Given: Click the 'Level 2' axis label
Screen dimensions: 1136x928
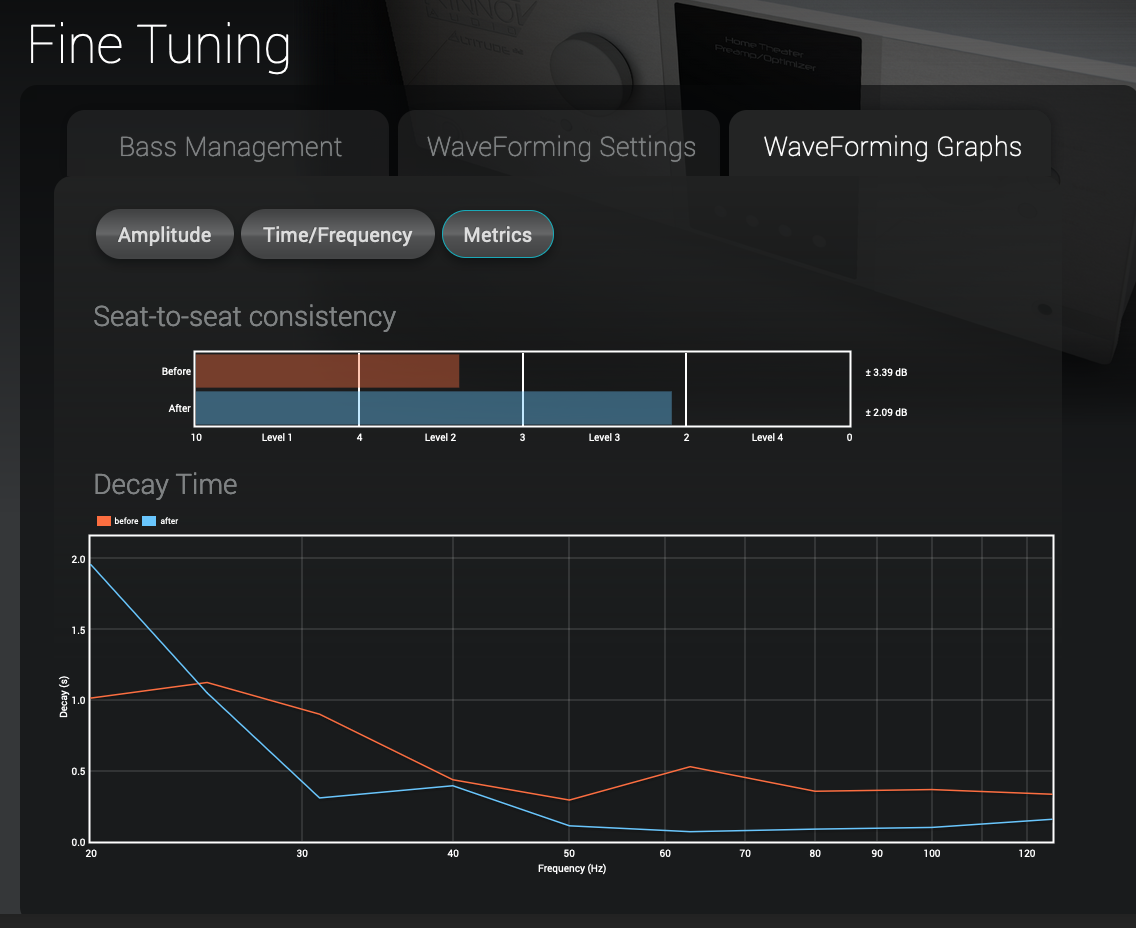Looking at the screenshot, I should pyautogui.click(x=440, y=438).
